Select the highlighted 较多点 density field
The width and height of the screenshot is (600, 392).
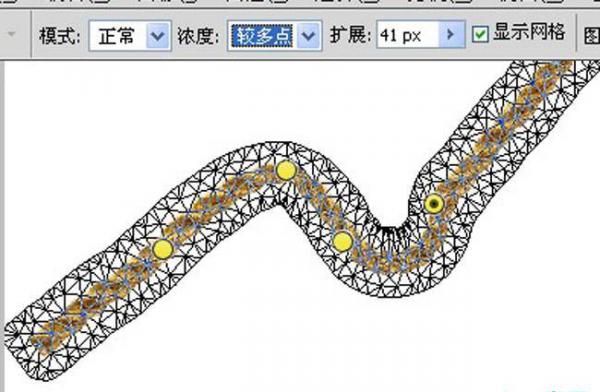tap(262, 36)
